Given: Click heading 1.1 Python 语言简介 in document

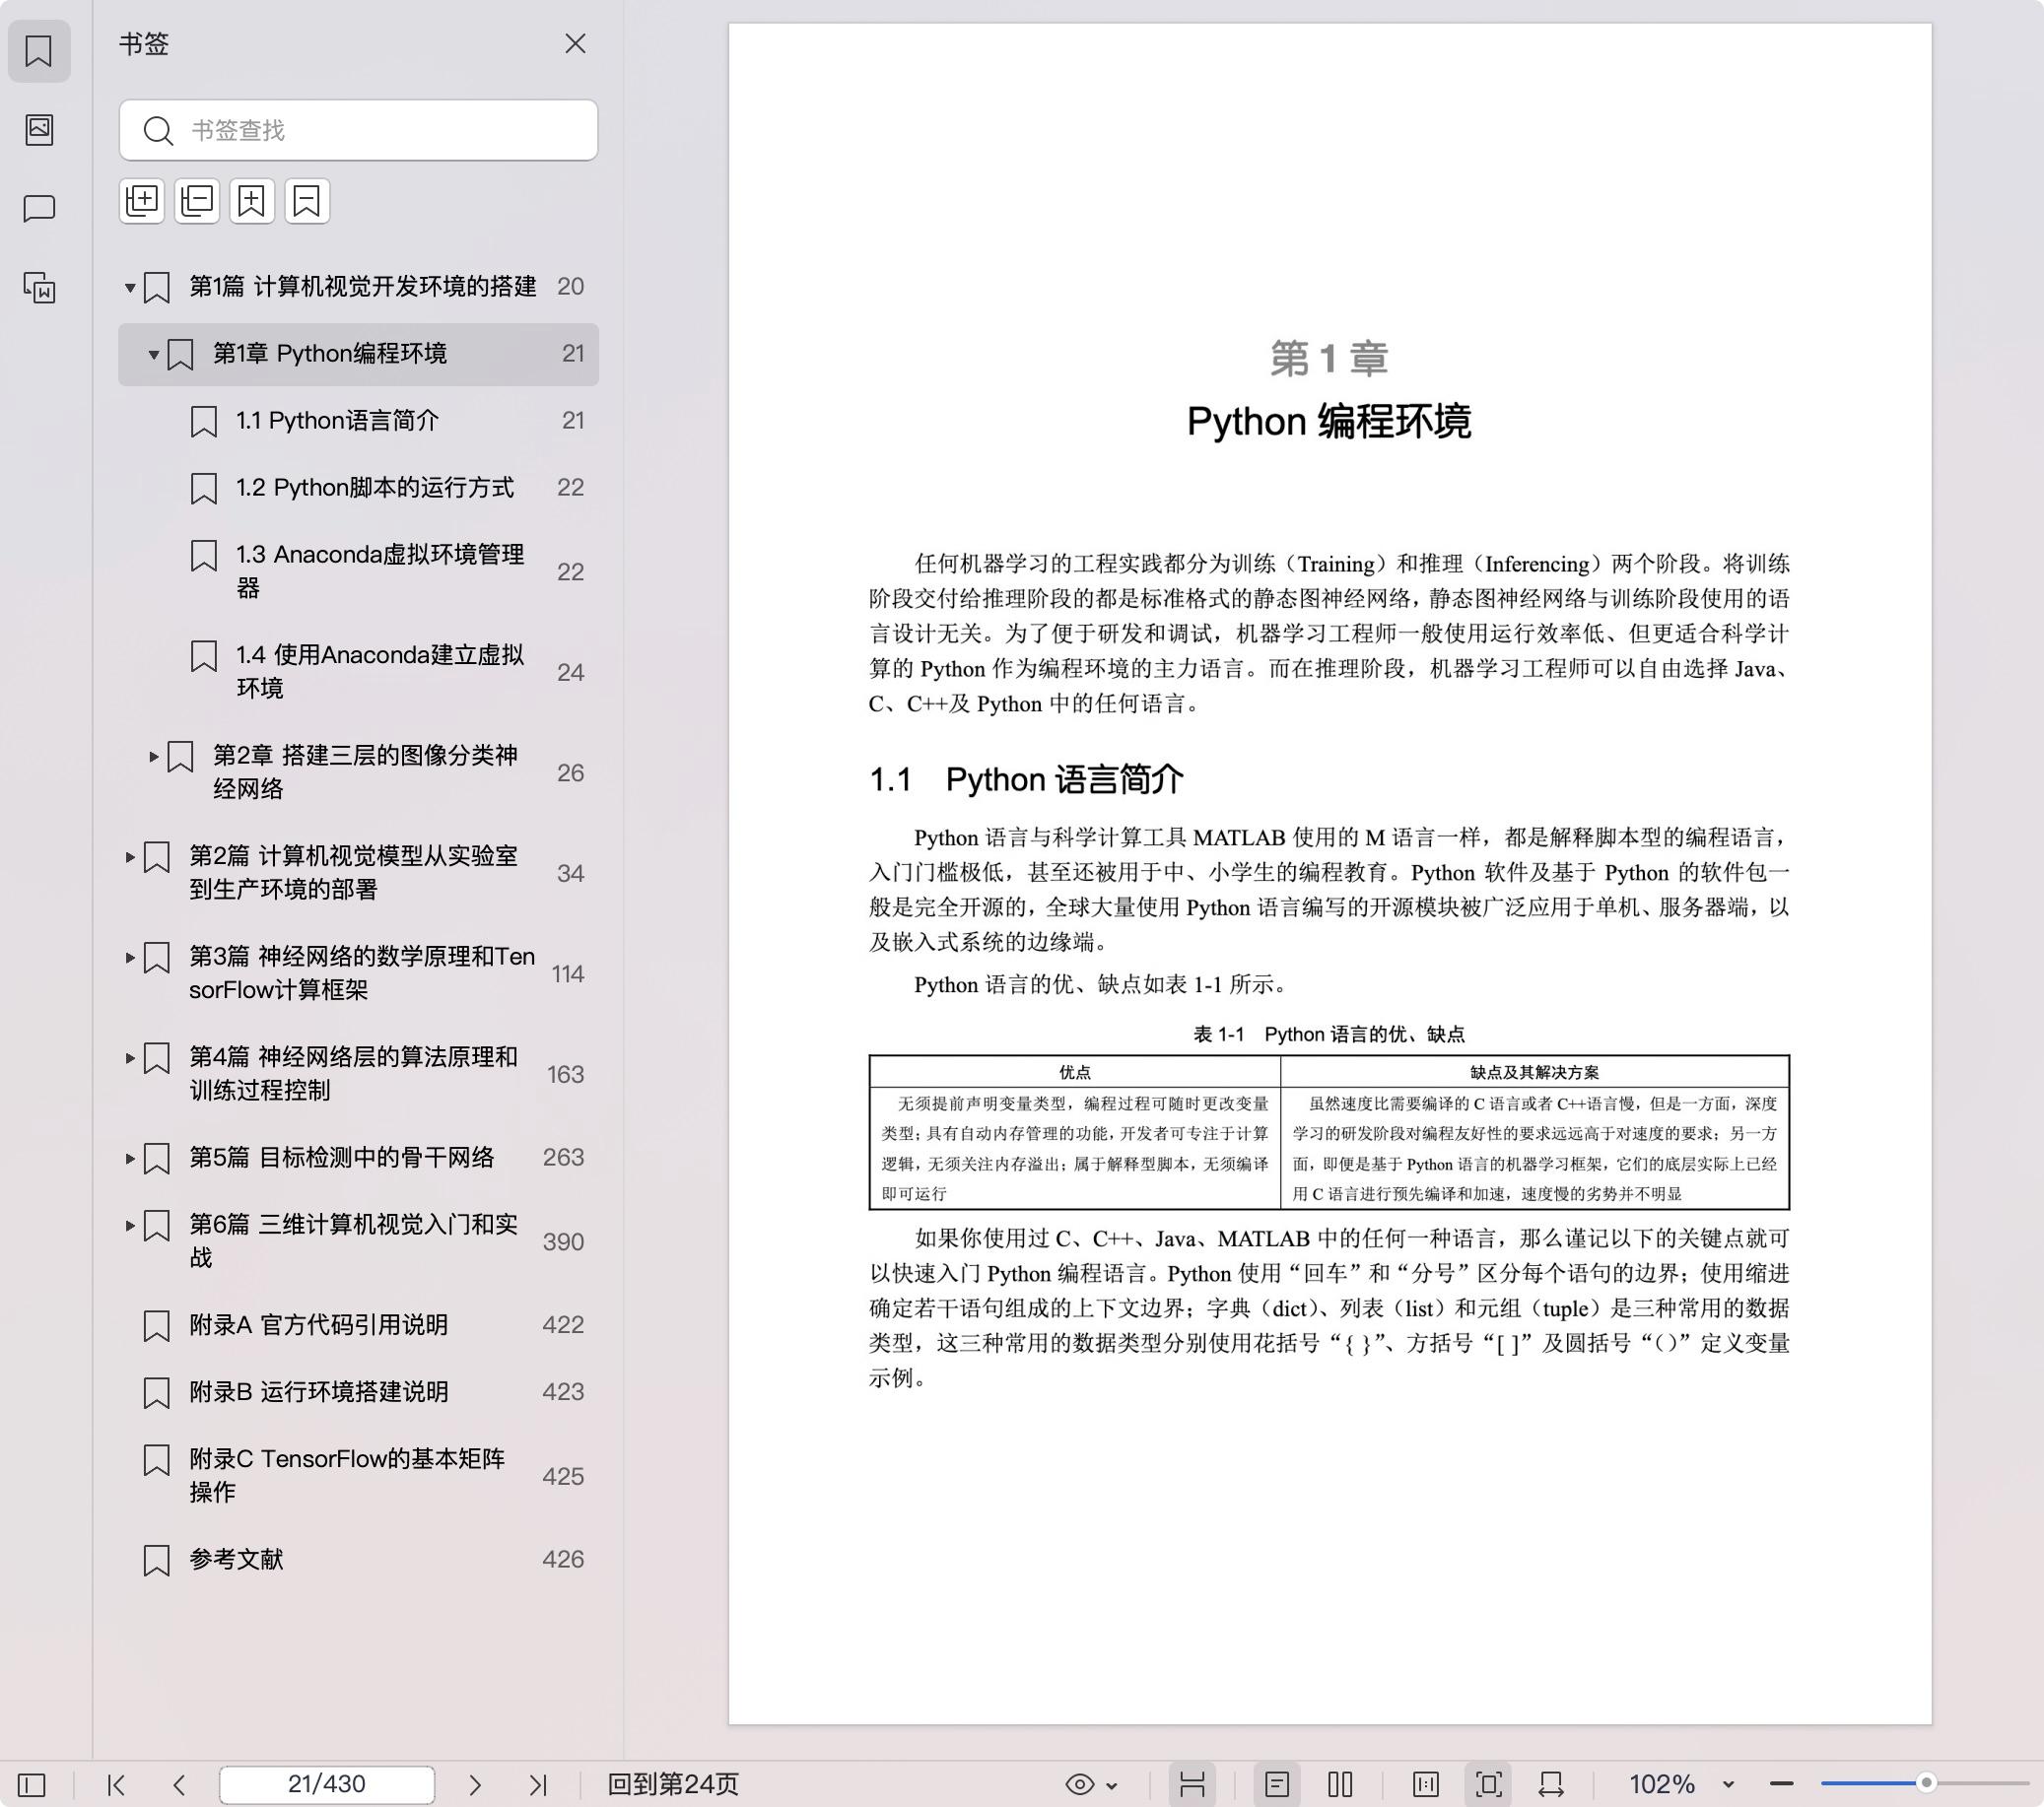Looking at the screenshot, I should pyautogui.click(x=1027, y=780).
